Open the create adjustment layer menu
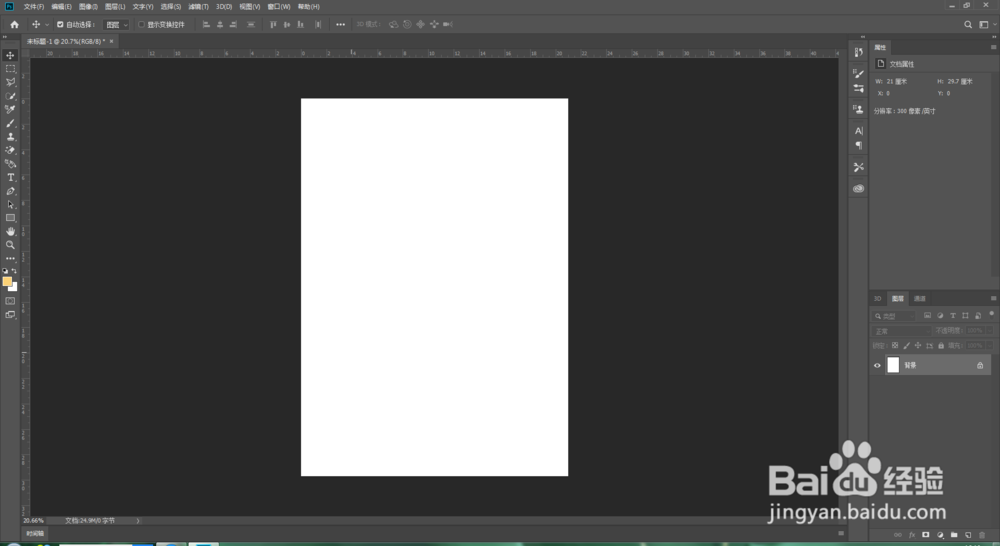Screen dimensions: 1000x546 click(940, 535)
